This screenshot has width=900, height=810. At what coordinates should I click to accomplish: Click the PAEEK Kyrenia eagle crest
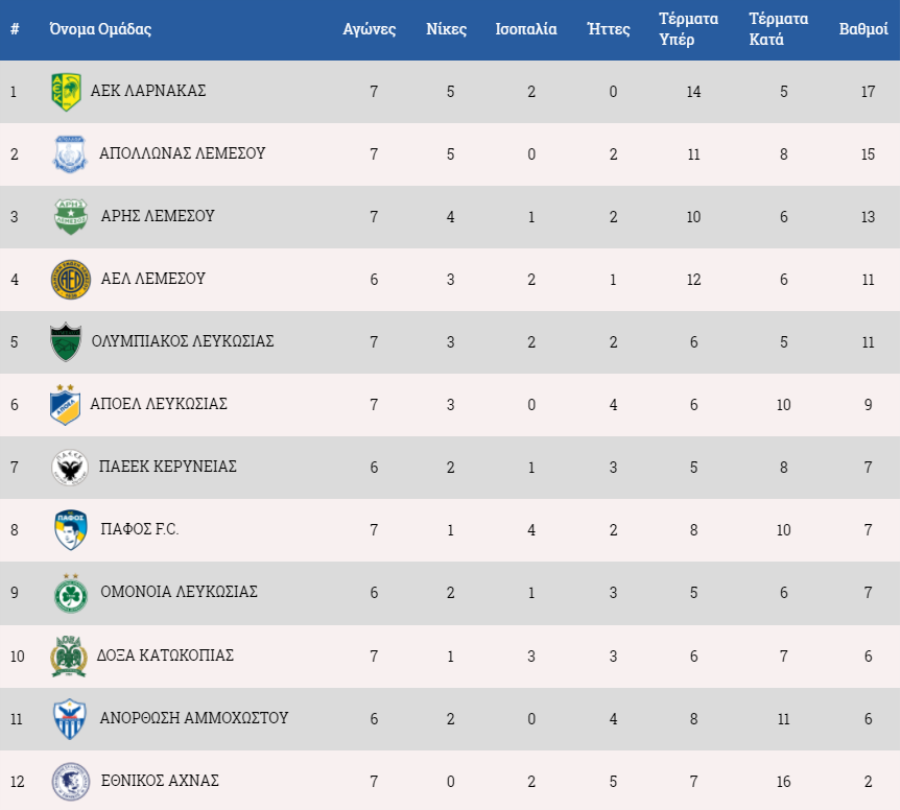[x=69, y=467]
